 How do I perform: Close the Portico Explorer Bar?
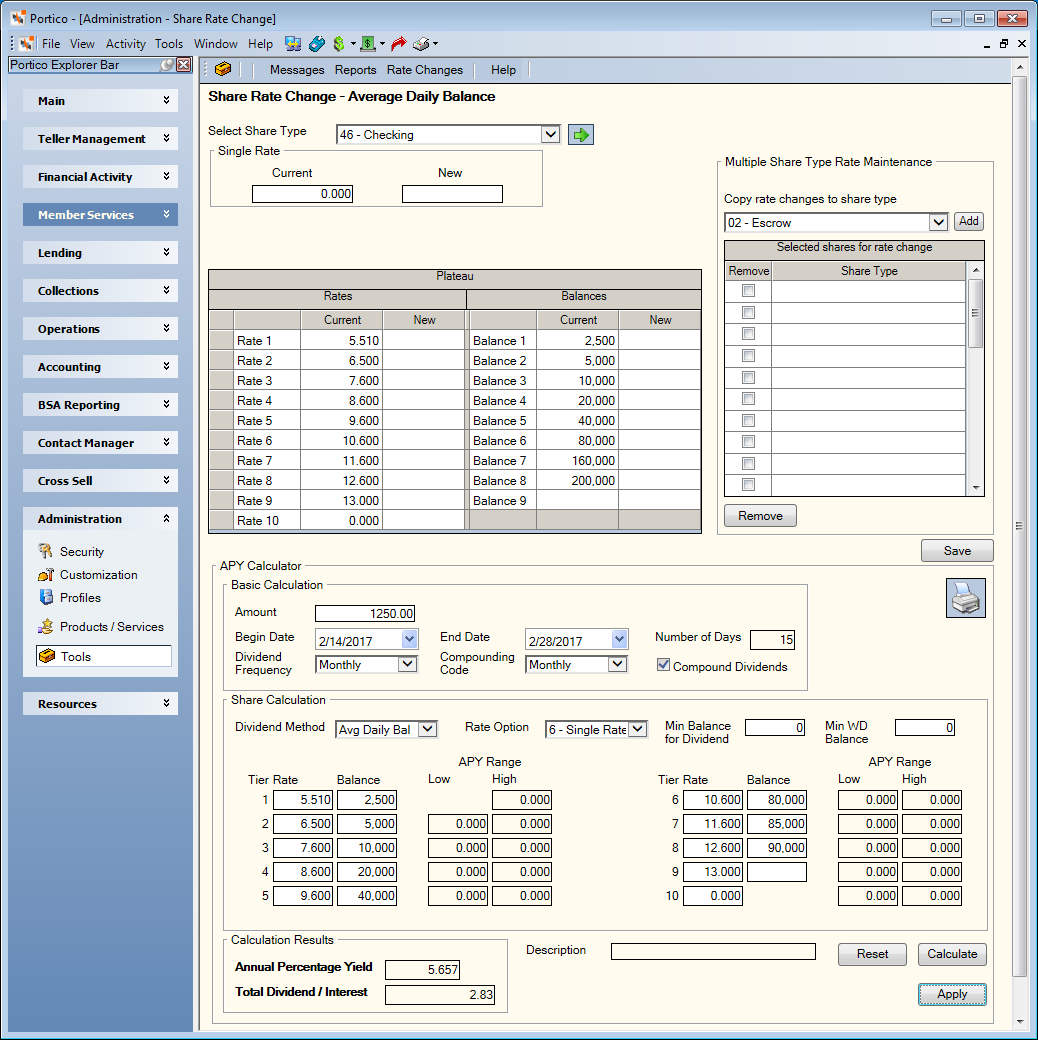coord(184,64)
